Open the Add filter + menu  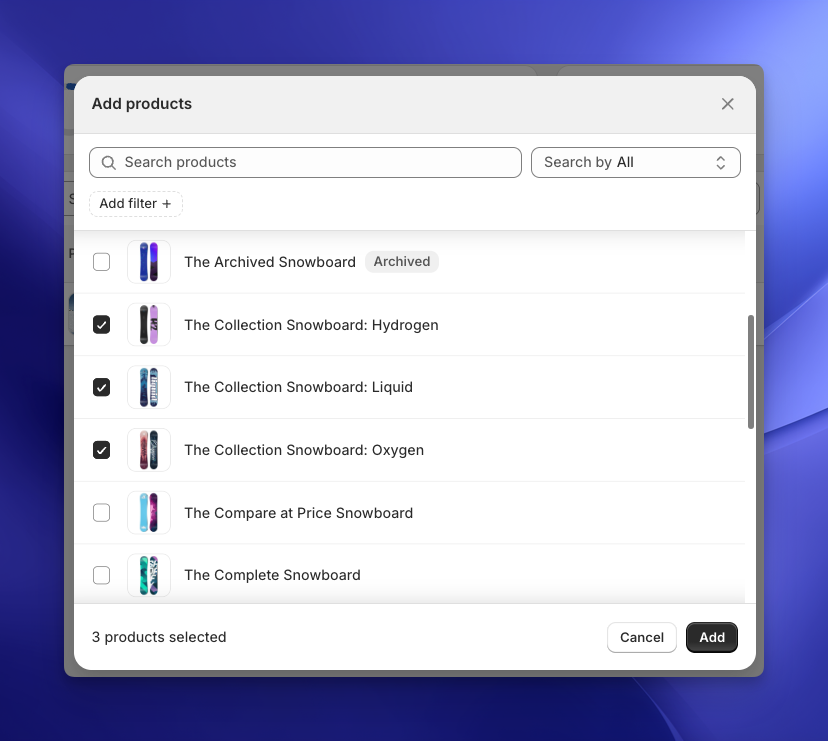(x=136, y=204)
